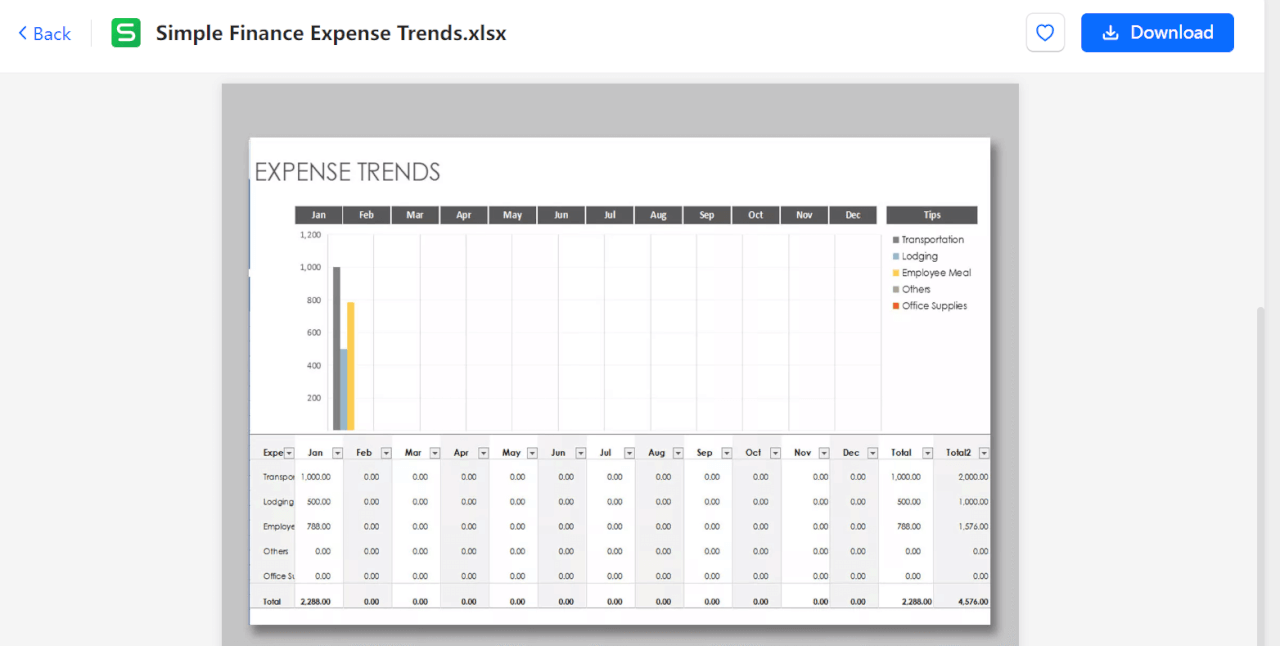Open the Feb column filter dropdown

pyautogui.click(x=386, y=453)
